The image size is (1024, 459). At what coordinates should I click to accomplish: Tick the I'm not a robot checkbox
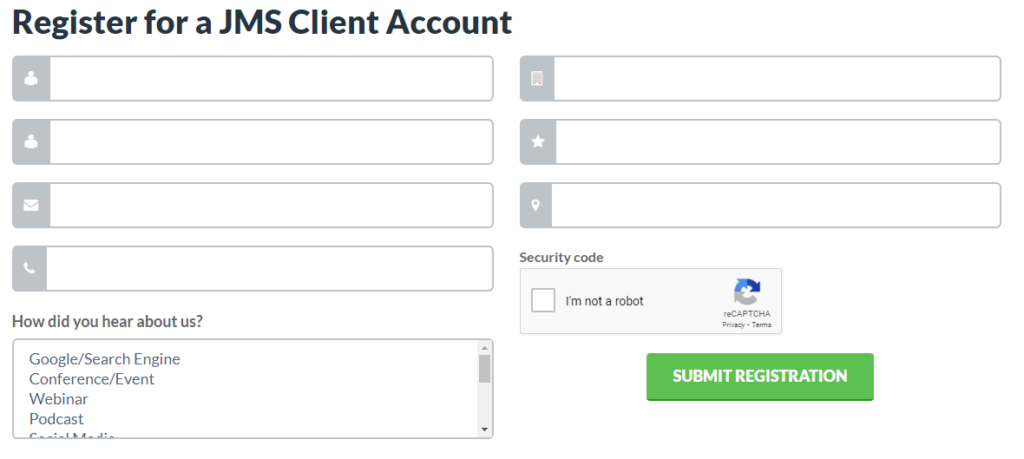543,301
